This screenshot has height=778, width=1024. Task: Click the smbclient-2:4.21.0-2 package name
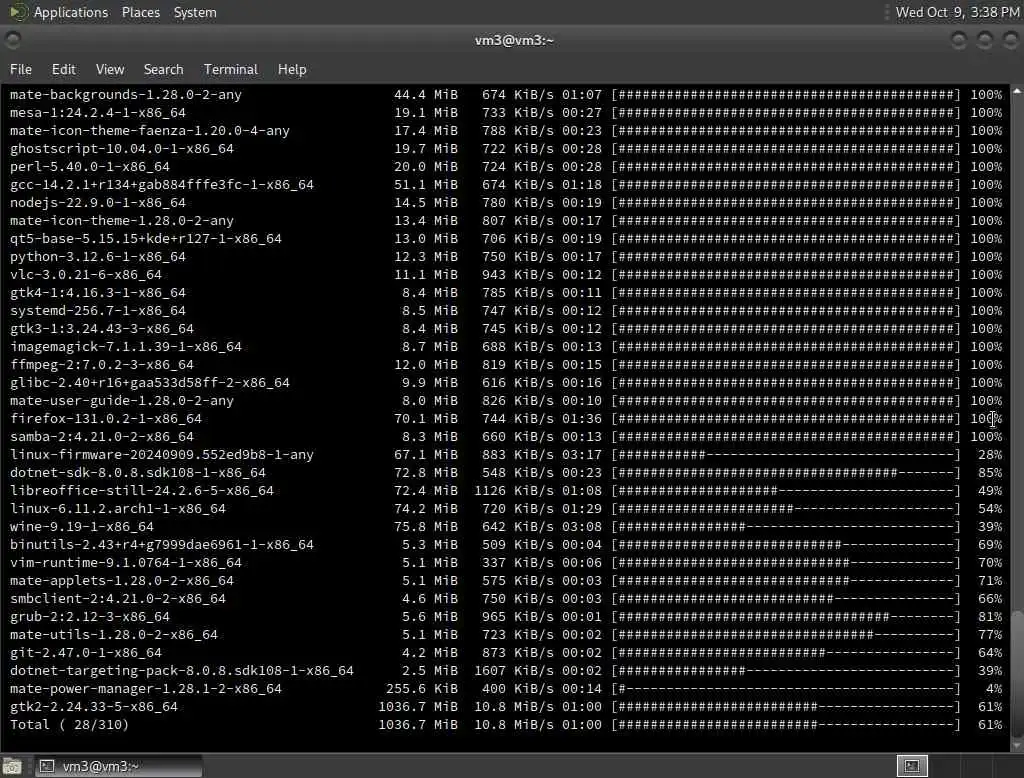click(118, 598)
